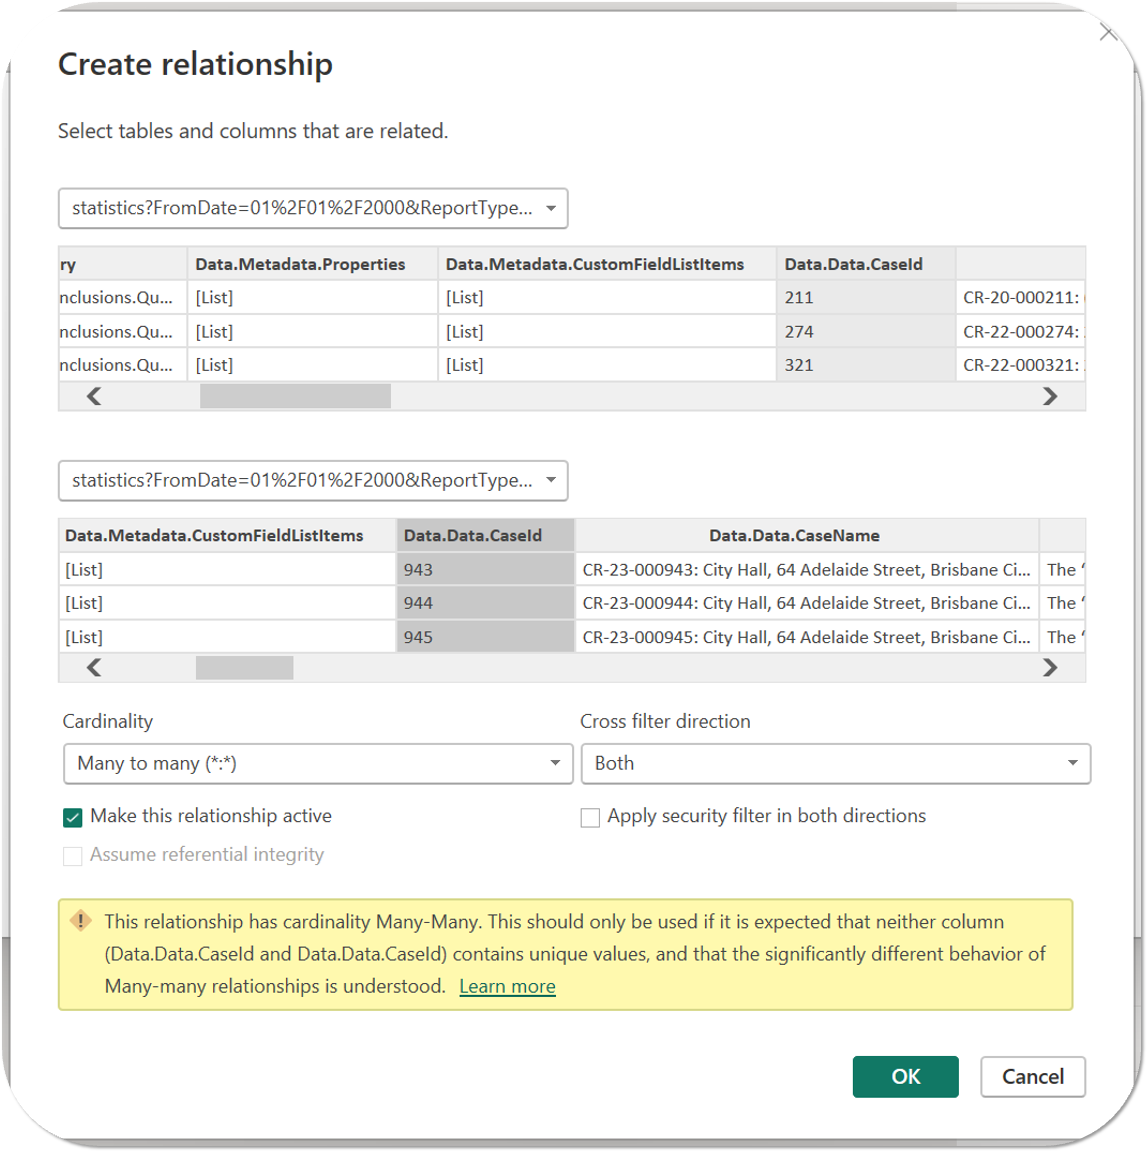Enable Apply security filter in both directions
Image resolution: width=1148 pixels, height=1153 pixels.
[x=591, y=817]
